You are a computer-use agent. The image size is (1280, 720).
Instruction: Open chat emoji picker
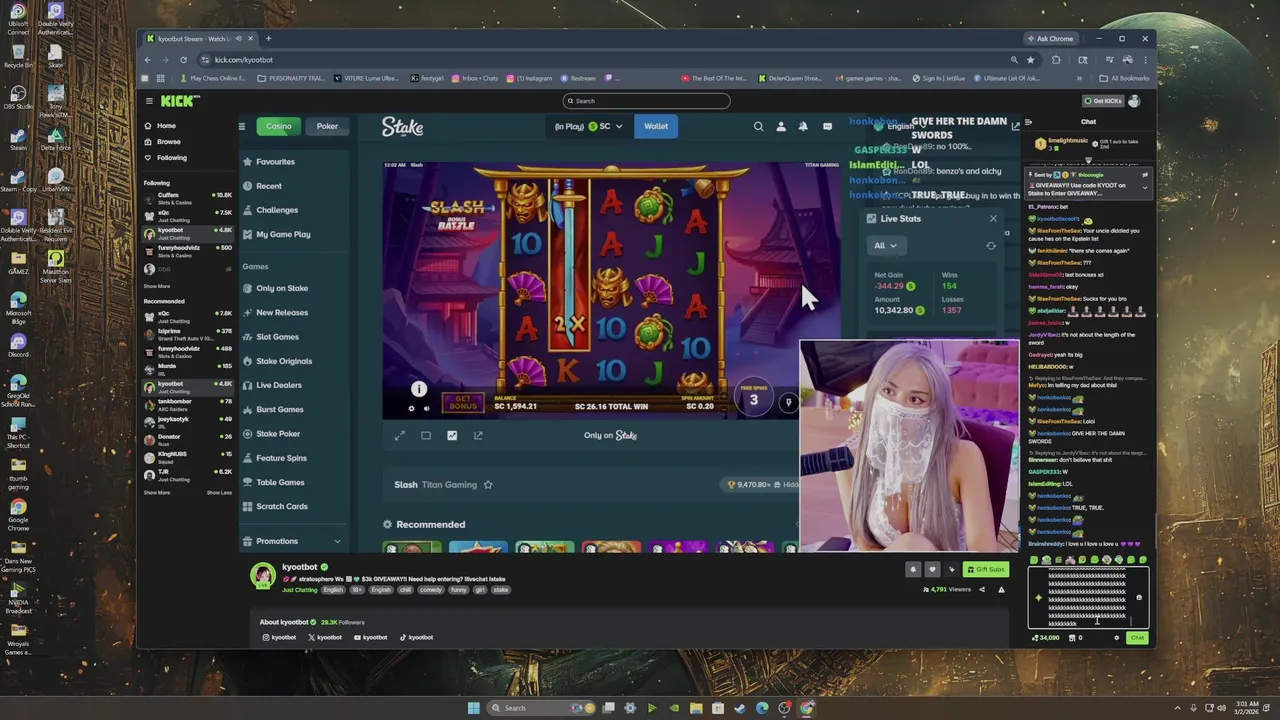[x=1139, y=598]
